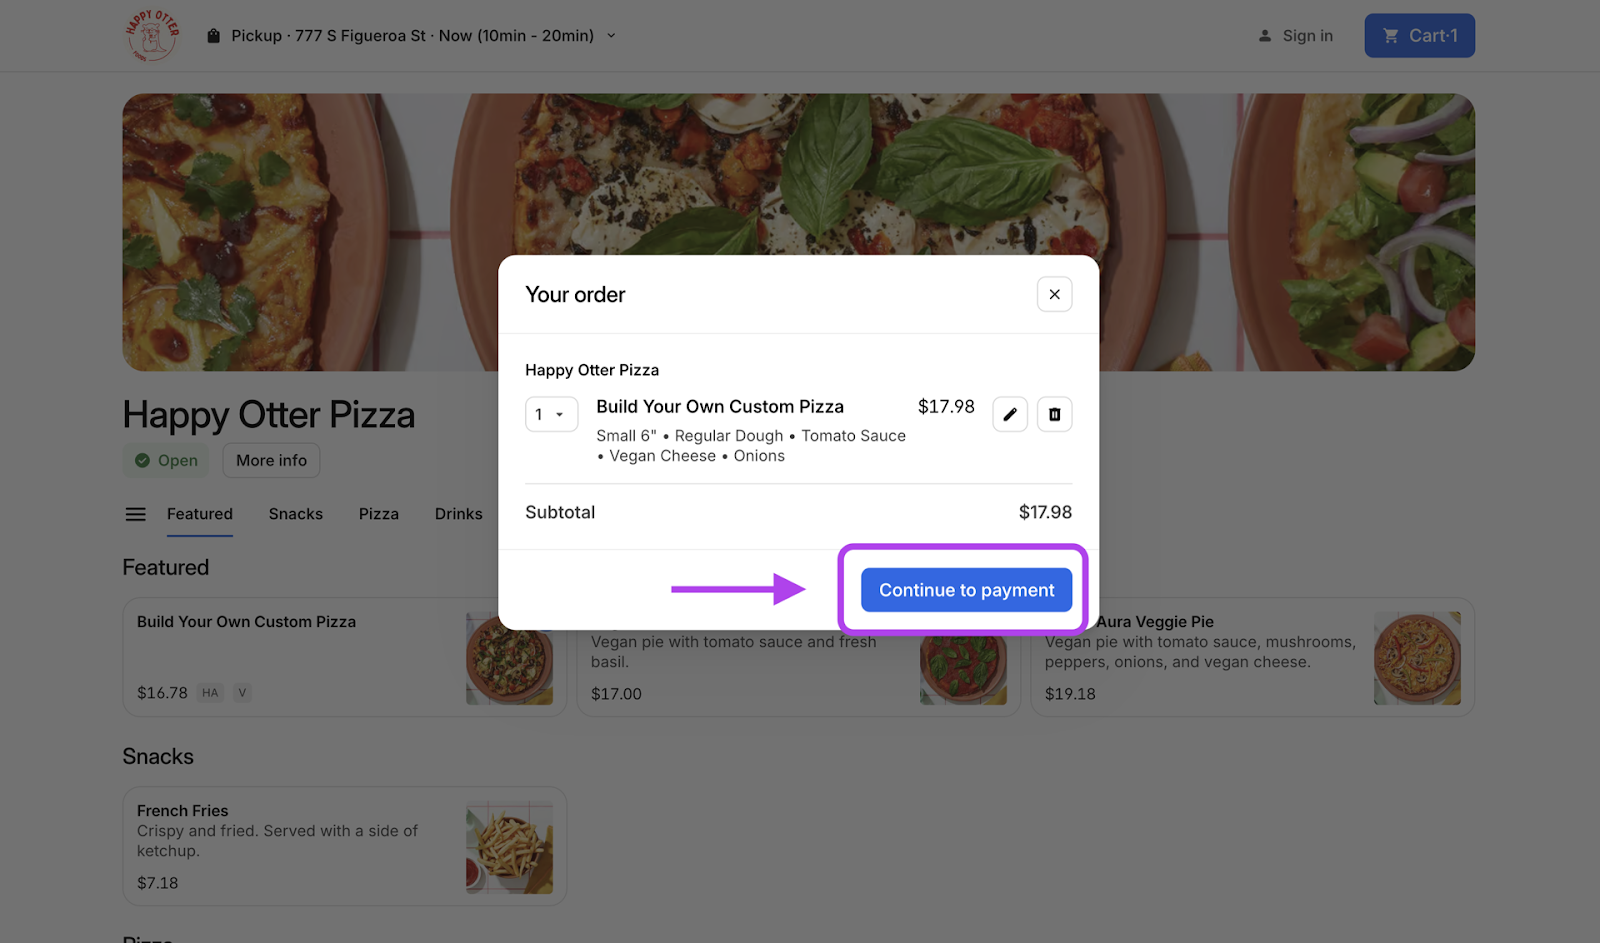Expand the pickup time and location chevron
The width and height of the screenshot is (1600, 943).
click(x=611, y=36)
